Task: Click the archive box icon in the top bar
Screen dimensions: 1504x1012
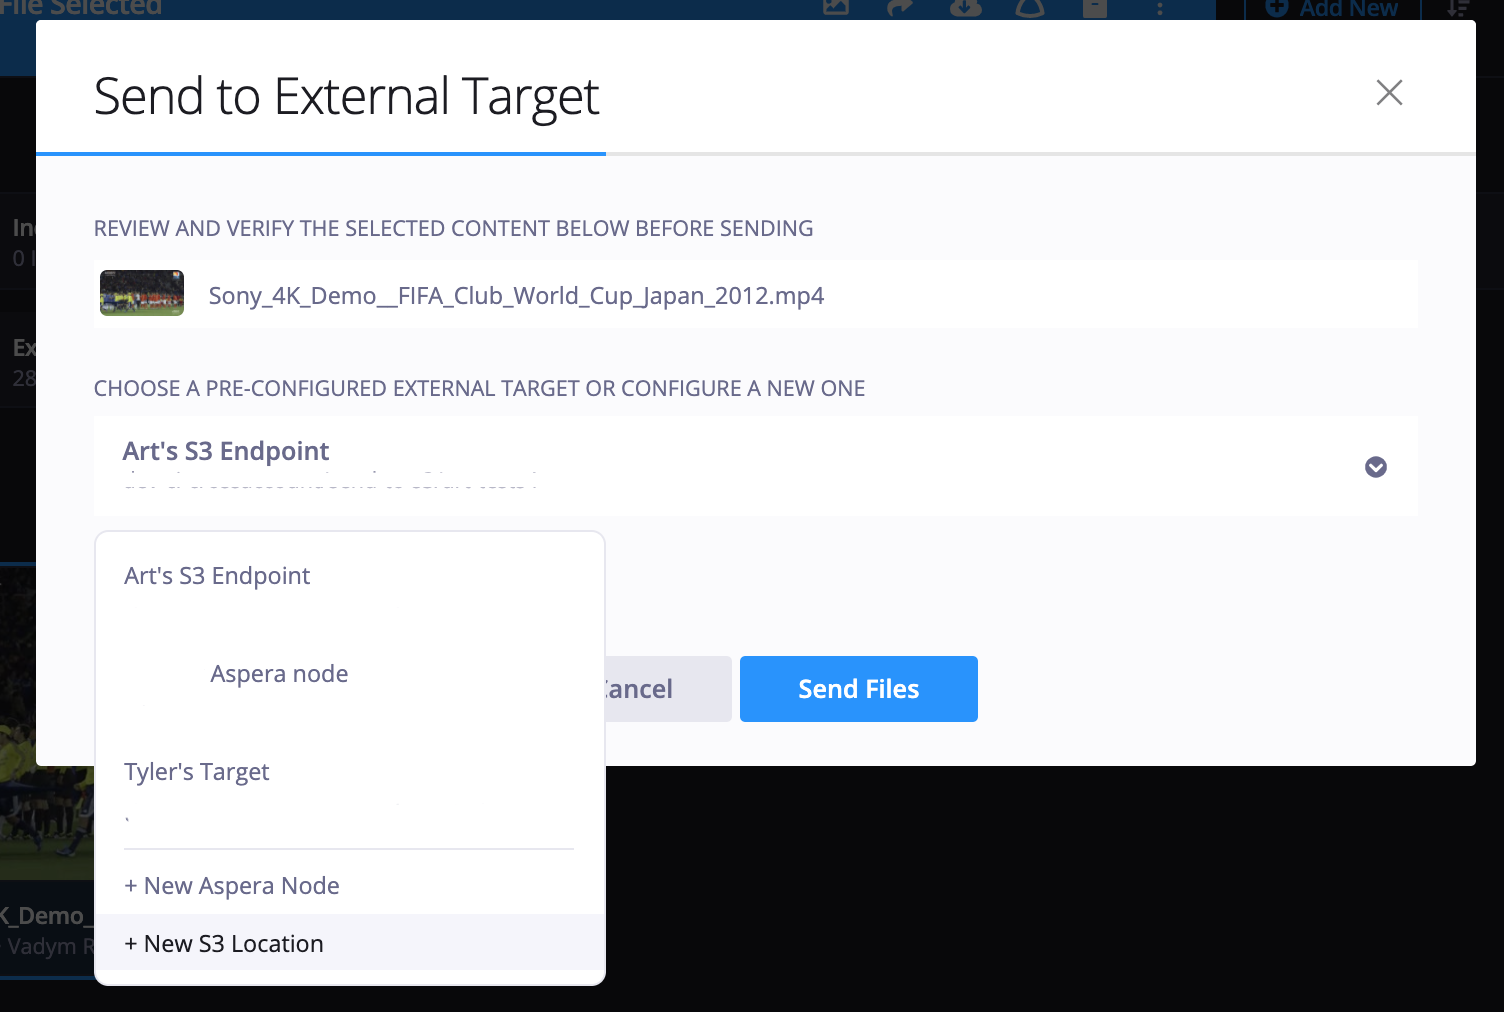Action: tap(1095, 9)
